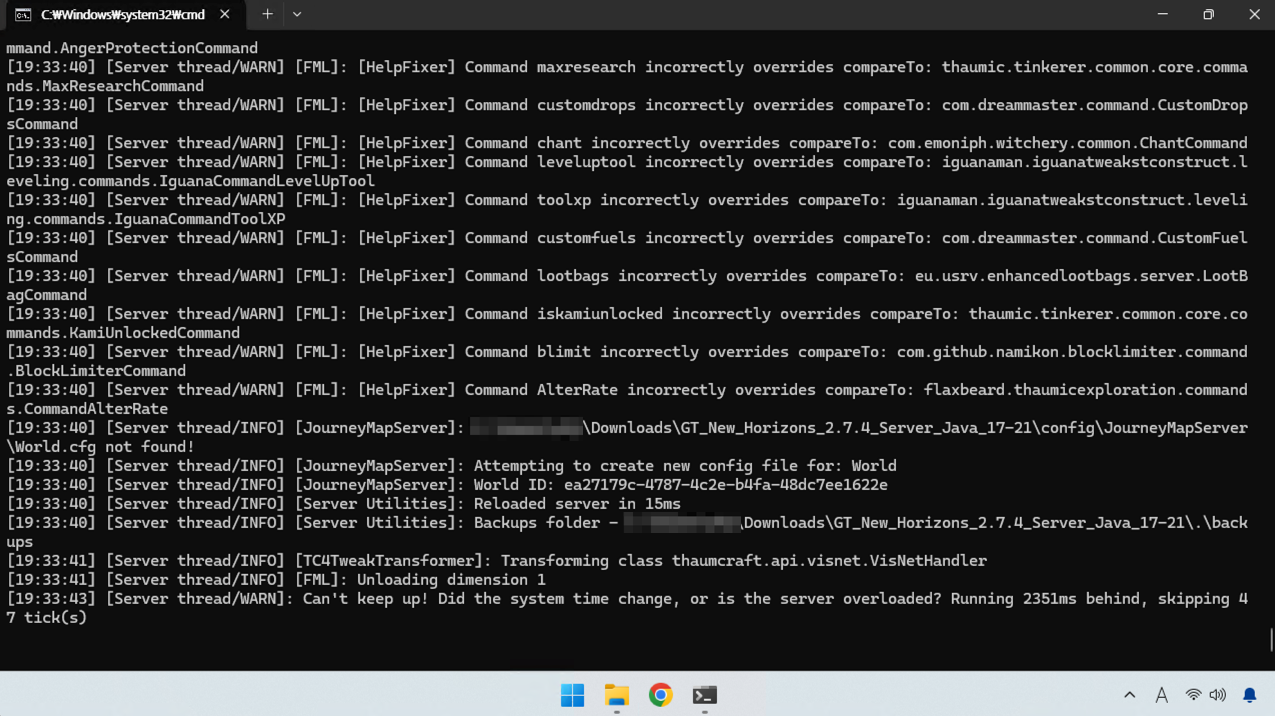Click the 'Transforming class thaumcraft.api.visnet.VisNetHandler' line
This screenshot has width=1275, height=716.
click(x=496, y=561)
